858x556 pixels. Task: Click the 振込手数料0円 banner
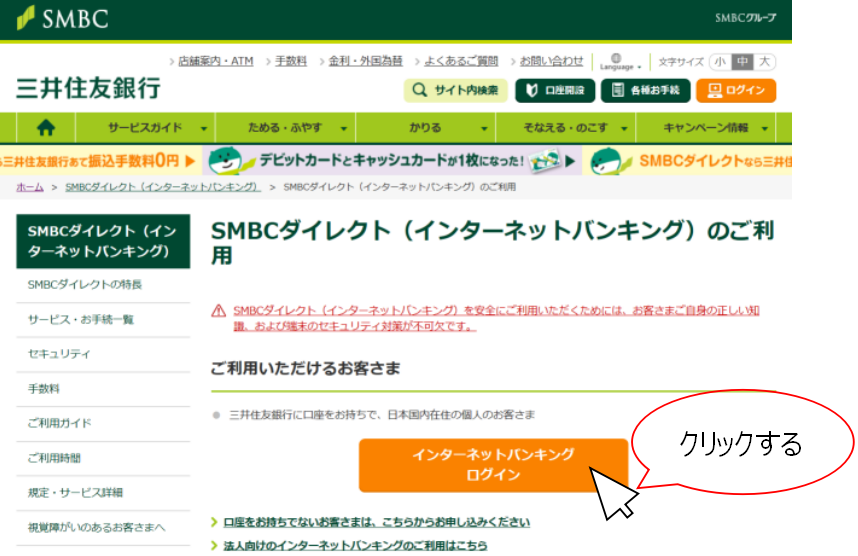[x=101, y=160]
